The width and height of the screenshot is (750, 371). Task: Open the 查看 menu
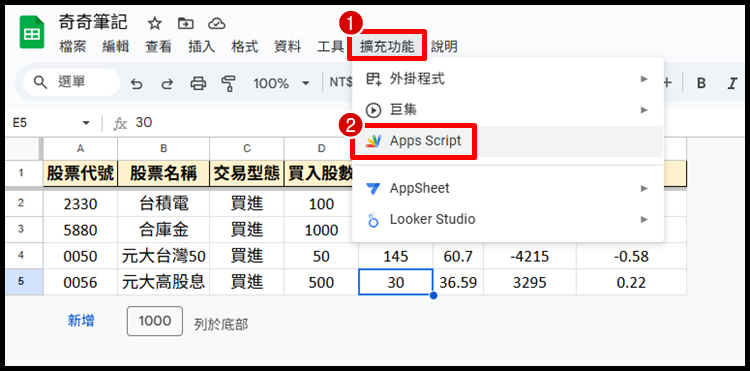[x=159, y=46]
